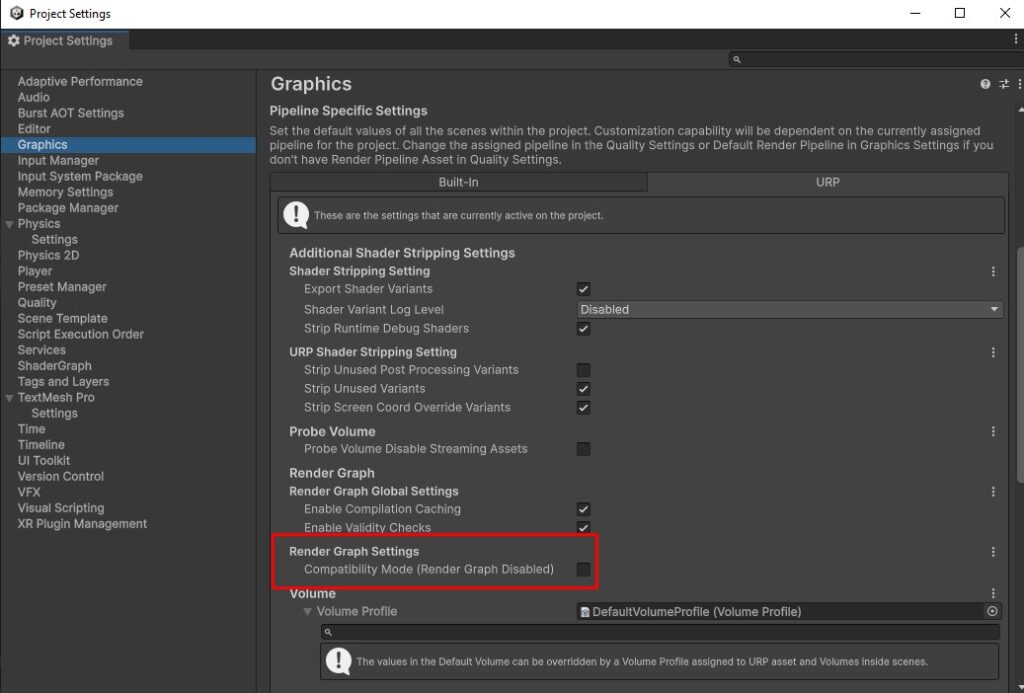Open Render Graph Global Settings options menu
Screen dimensions: 1024x693
pos(993,491)
